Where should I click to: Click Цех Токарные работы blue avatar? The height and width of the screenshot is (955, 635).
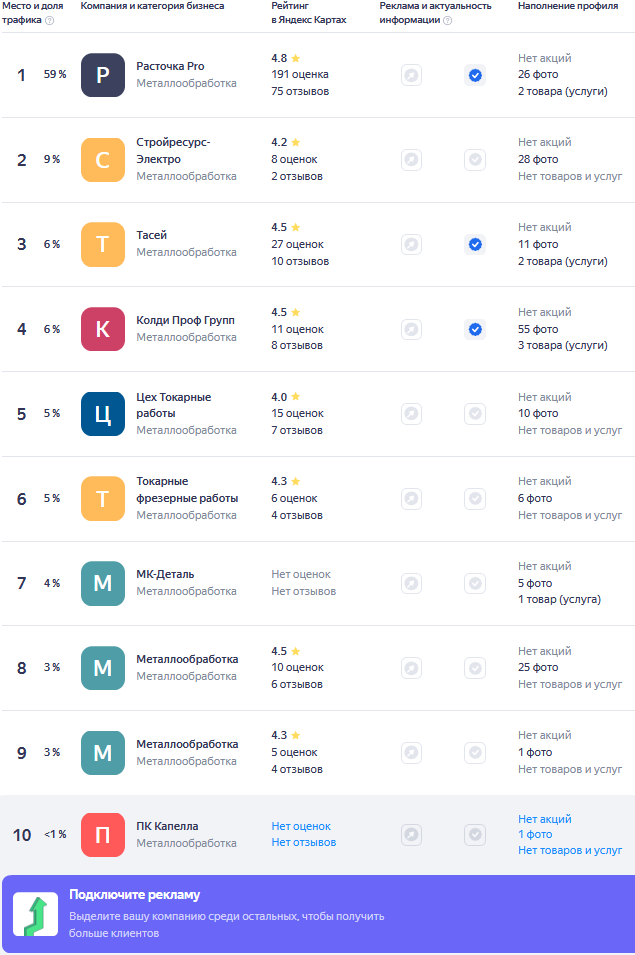click(x=103, y=414)
